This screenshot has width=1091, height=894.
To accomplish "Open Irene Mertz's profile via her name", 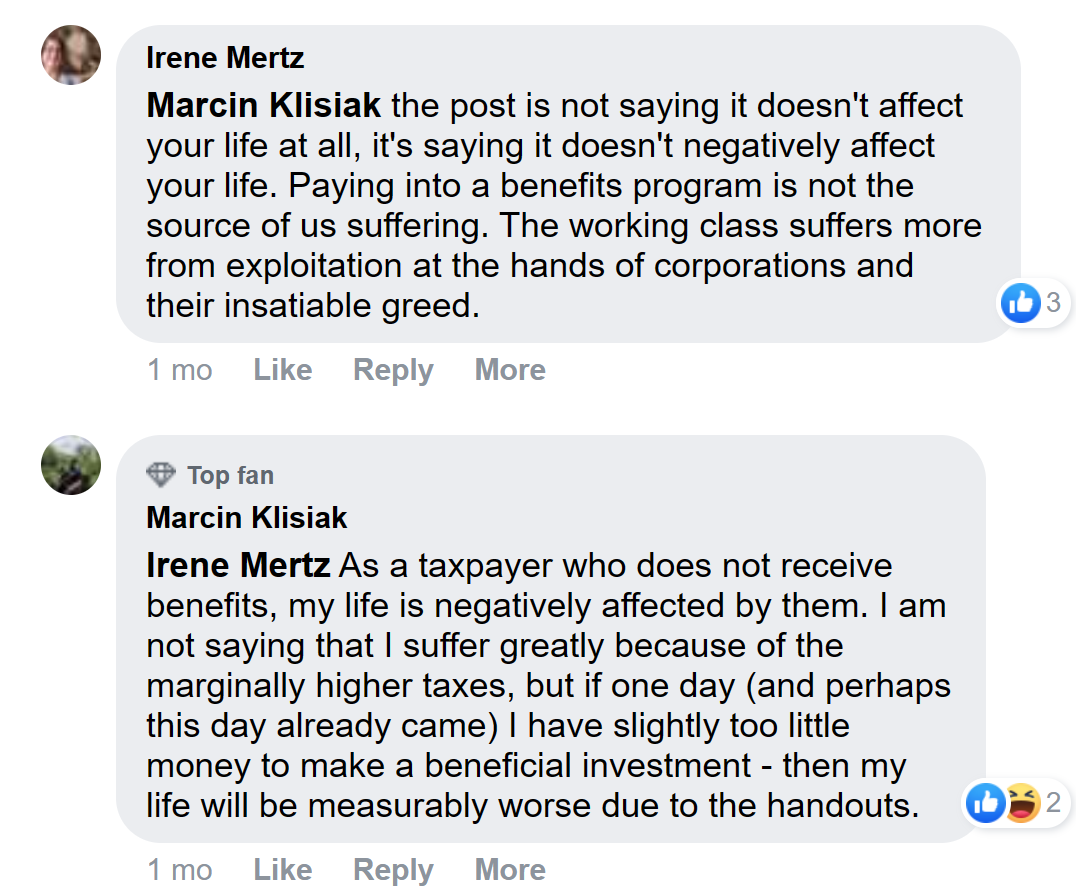I will [x=224, y=58].
